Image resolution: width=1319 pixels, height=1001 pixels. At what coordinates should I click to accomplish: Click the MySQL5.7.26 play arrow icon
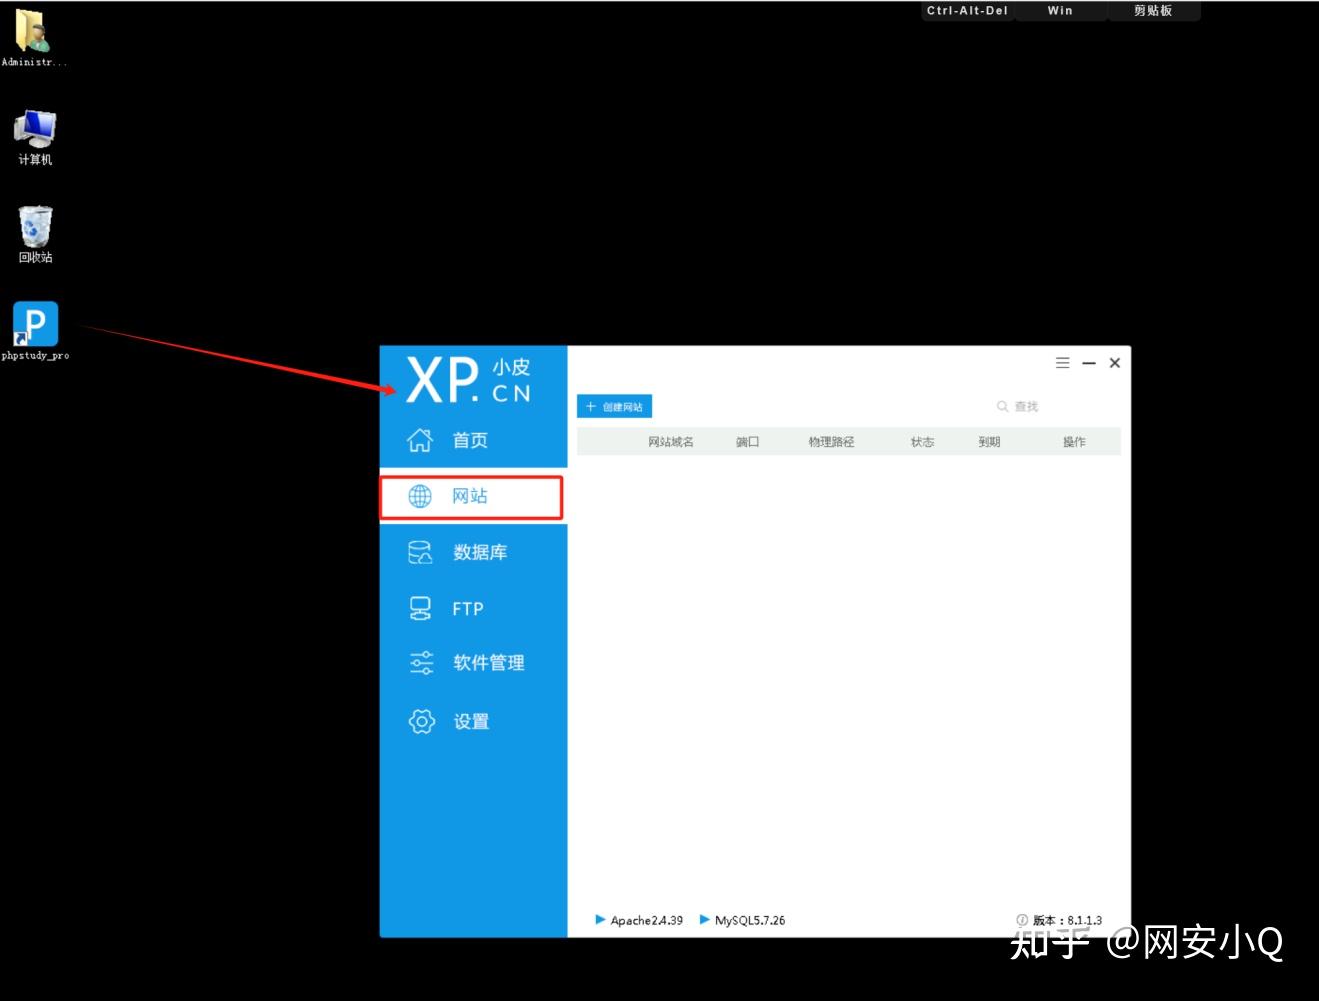705,919
